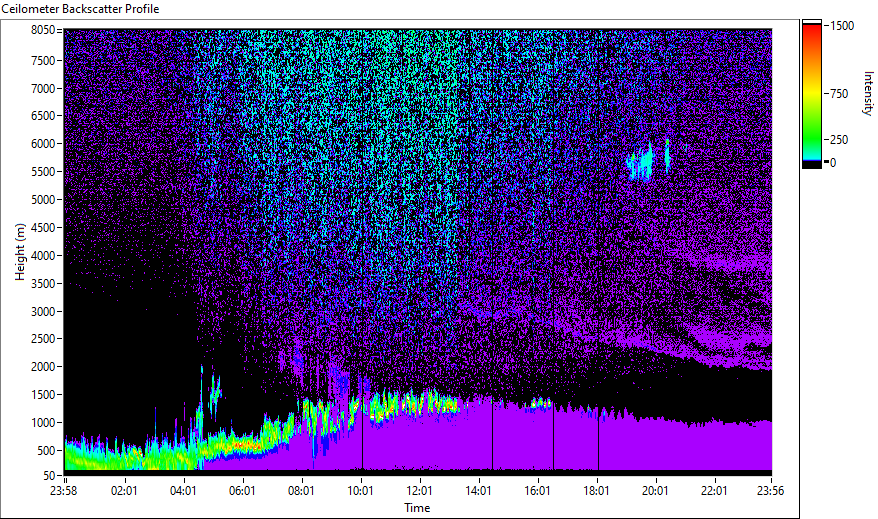Click the 7000 height axis value
Image resolution: width=878 pixels, height=519 pixels.
[x=43, y=88]
